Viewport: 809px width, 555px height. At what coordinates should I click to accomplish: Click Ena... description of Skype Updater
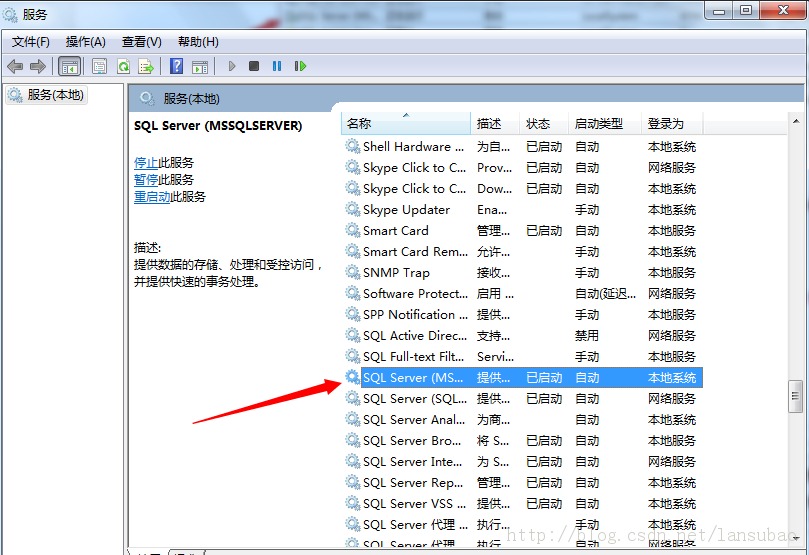[x=492, y=209]
